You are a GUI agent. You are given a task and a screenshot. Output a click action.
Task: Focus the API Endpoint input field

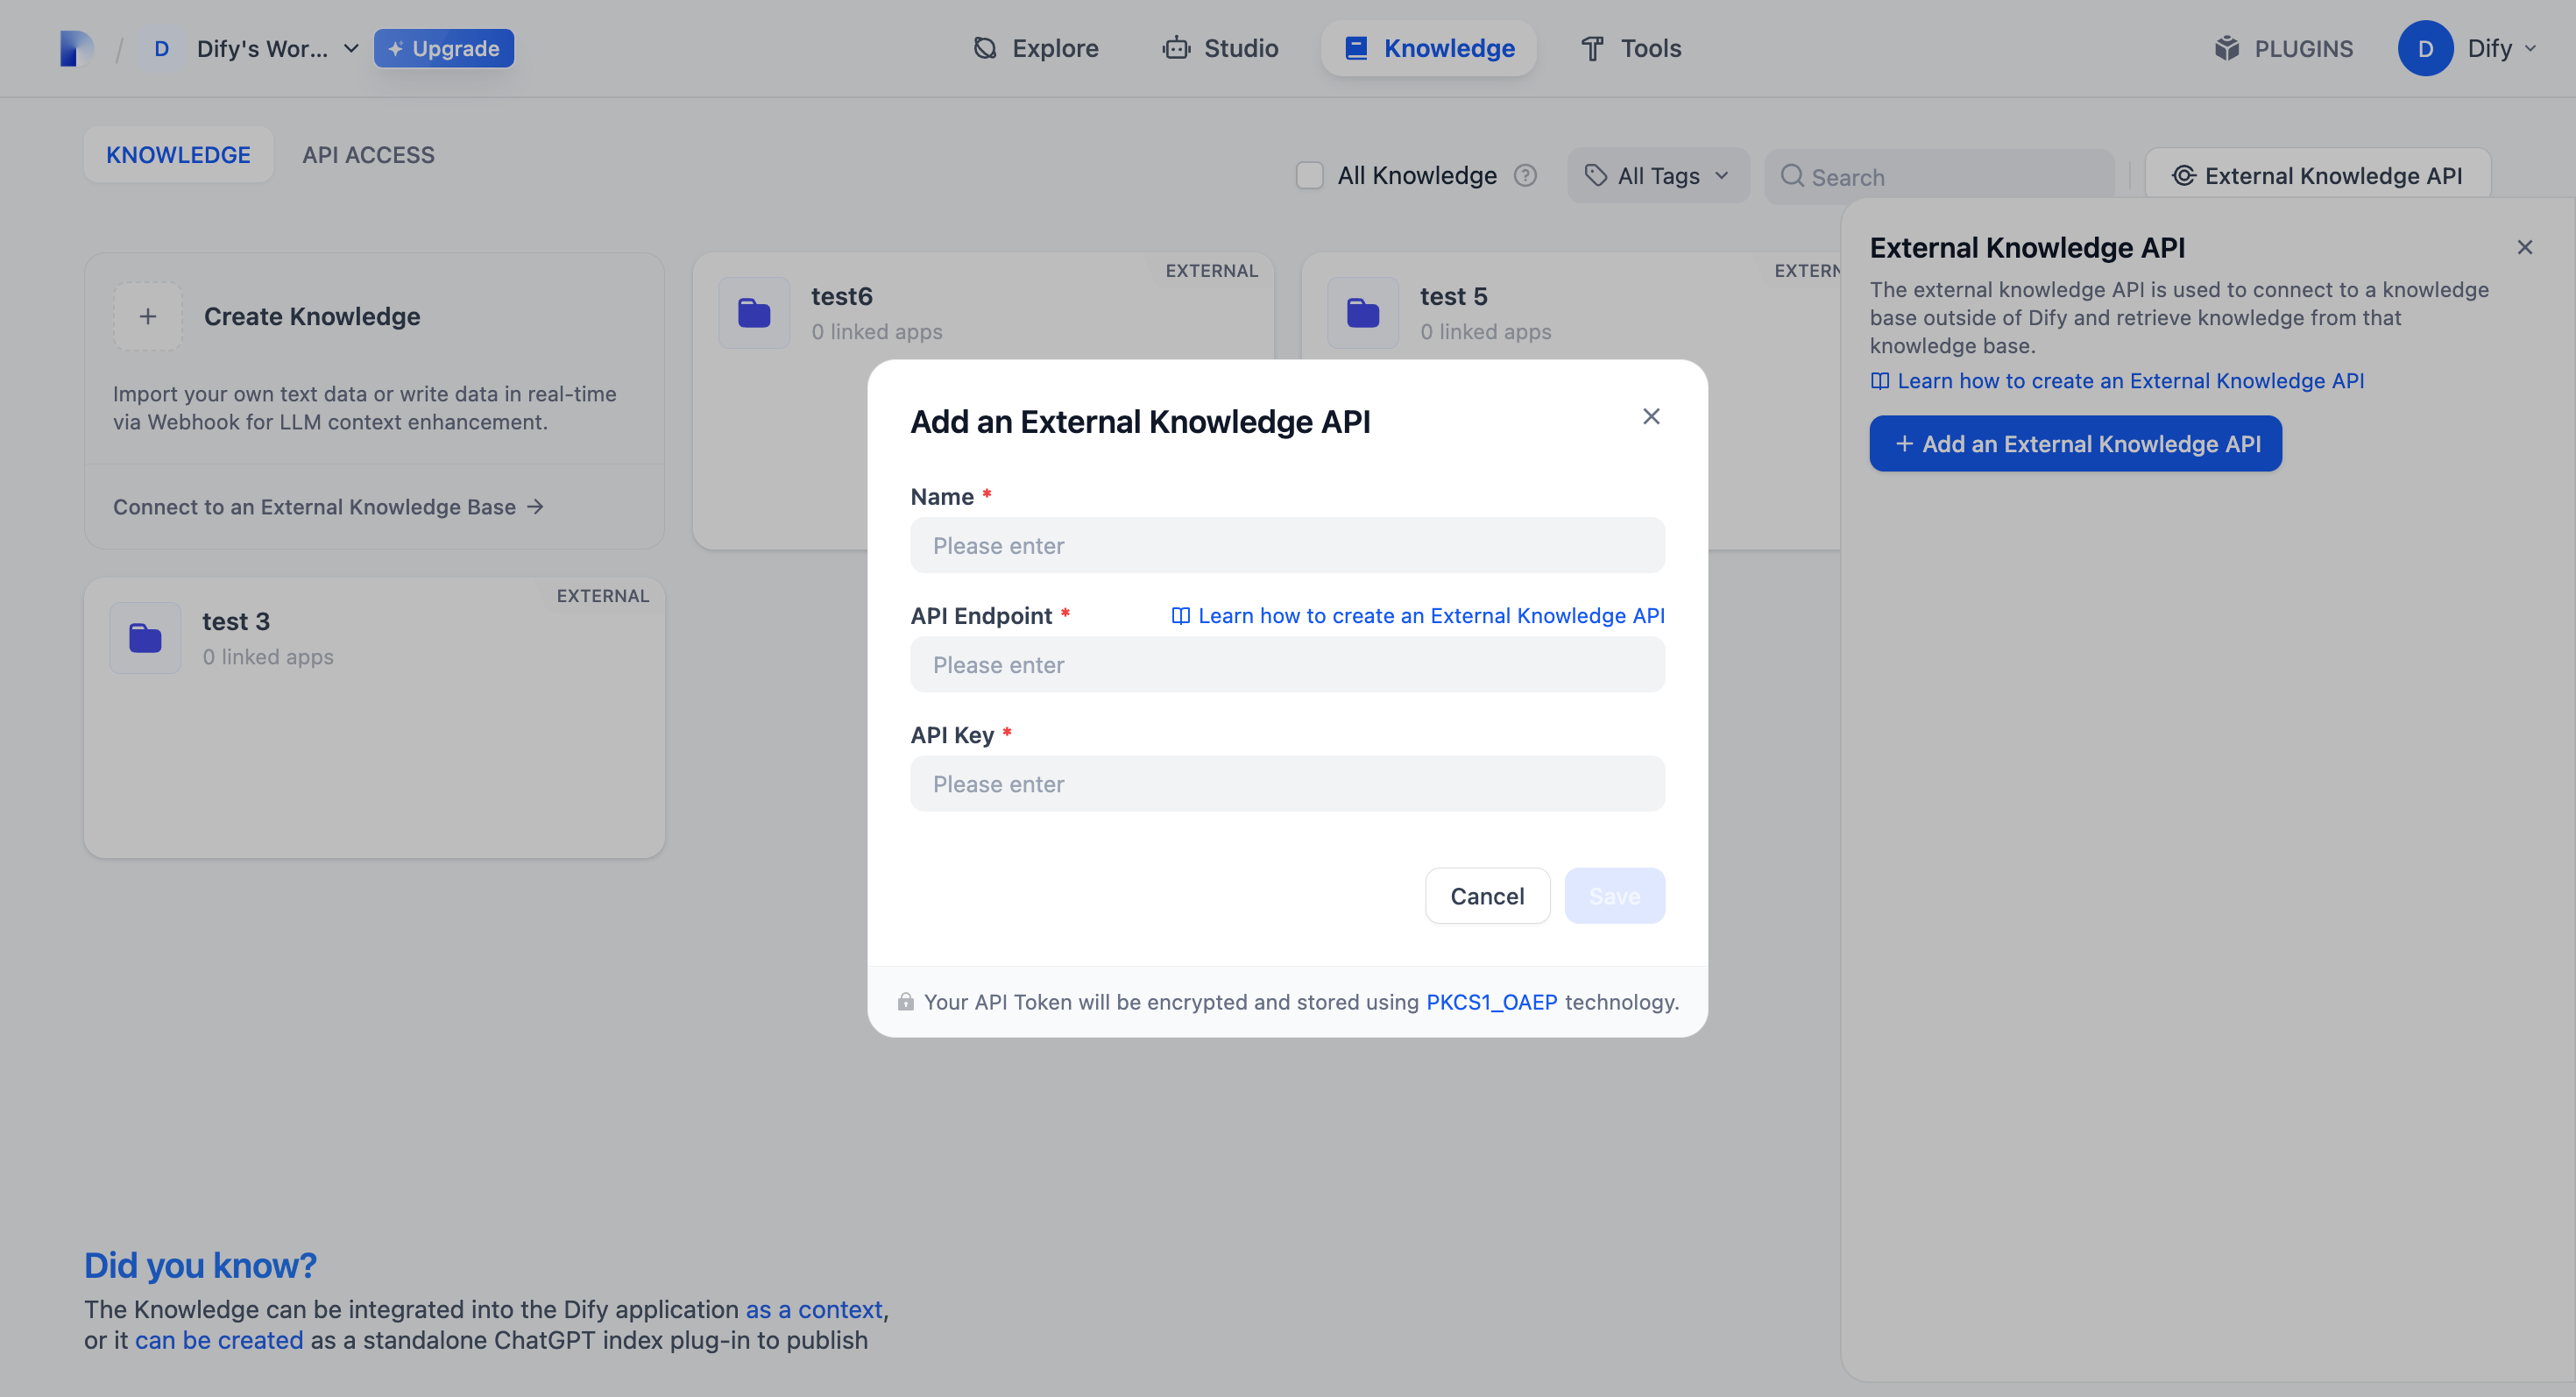click(1287, 665)
